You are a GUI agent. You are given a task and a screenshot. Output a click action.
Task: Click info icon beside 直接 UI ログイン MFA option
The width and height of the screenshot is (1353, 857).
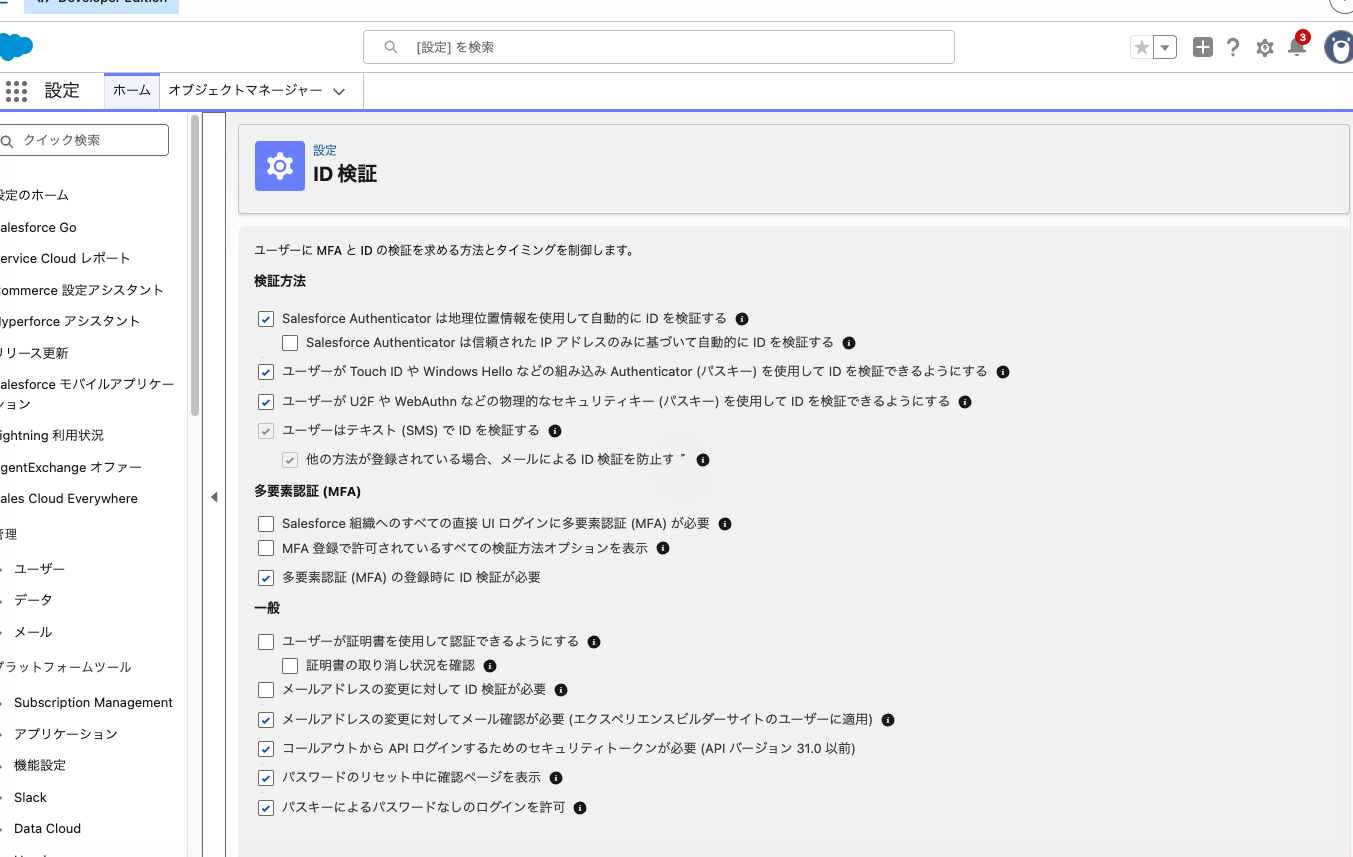point(725,524)
